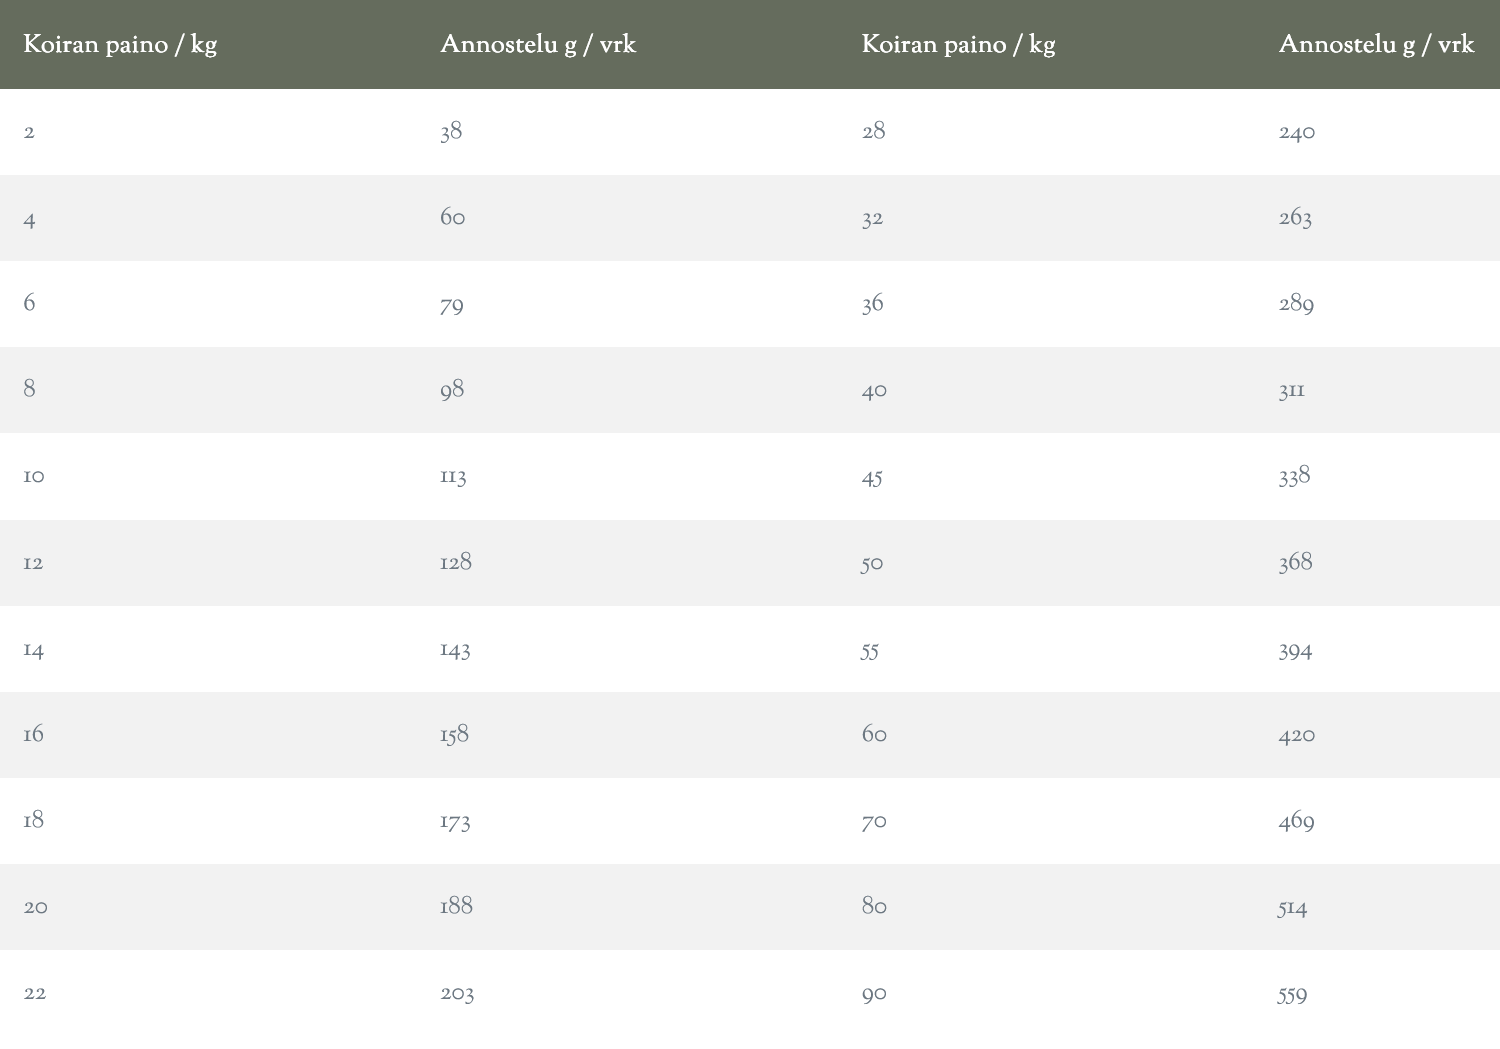Select the 338 dosage cell
The height and width of the screenshot is (1049, 1500).
1294,476
